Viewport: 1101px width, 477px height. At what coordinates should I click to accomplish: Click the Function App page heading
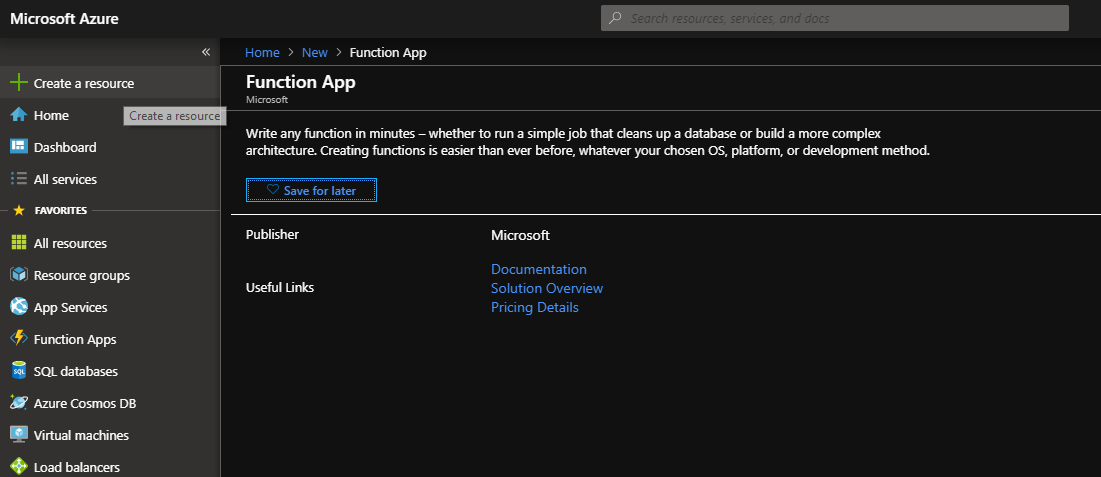point(301,81)
